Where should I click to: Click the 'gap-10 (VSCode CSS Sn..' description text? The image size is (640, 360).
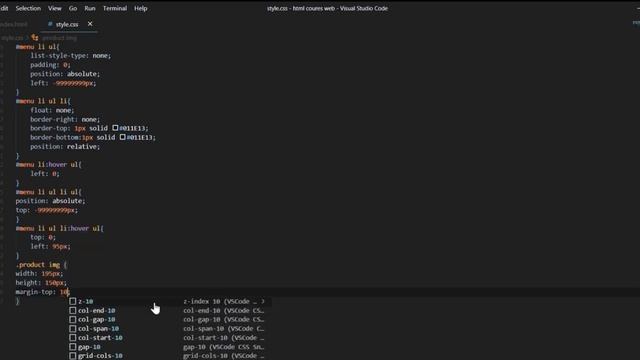(223, 347)
